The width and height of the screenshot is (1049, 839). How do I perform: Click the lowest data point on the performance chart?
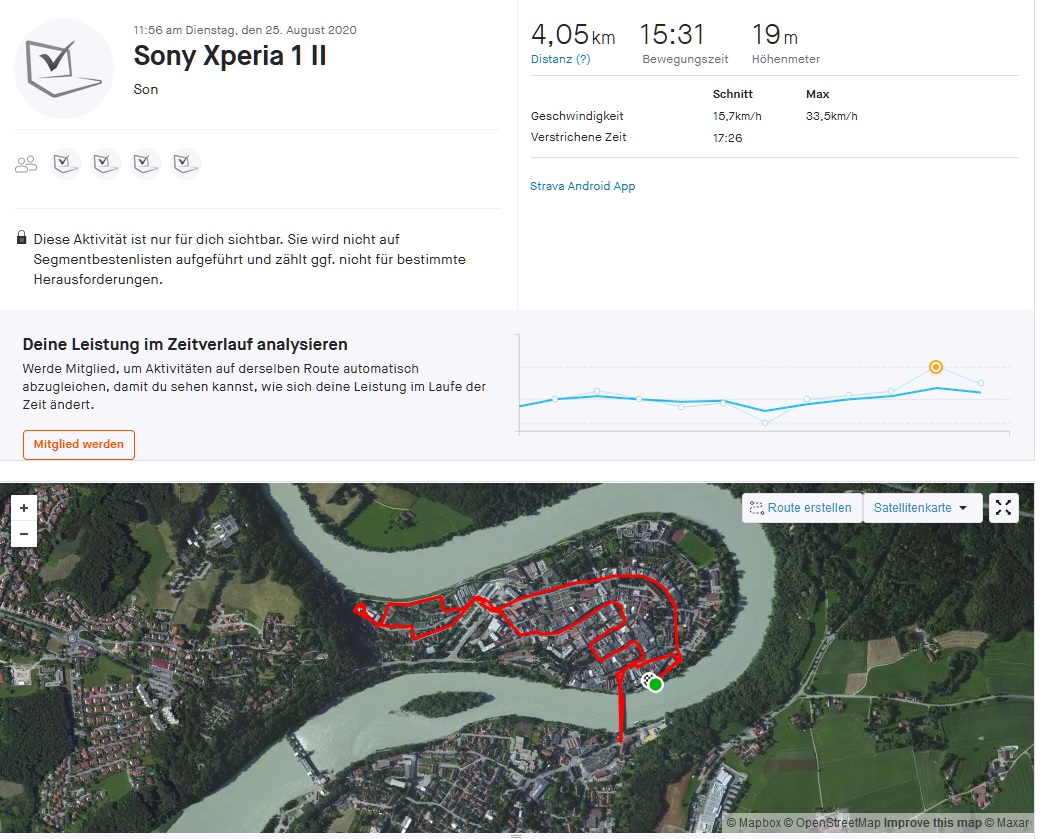[x=765, y=423]
